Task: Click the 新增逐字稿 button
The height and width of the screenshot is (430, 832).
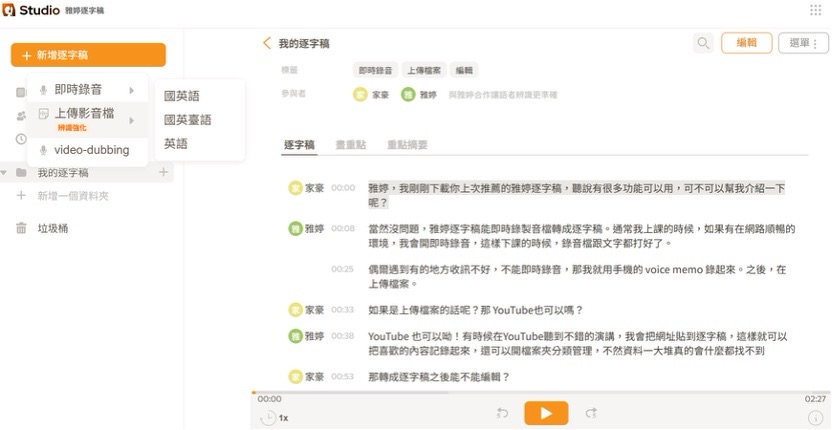Action: coord(88,55)
